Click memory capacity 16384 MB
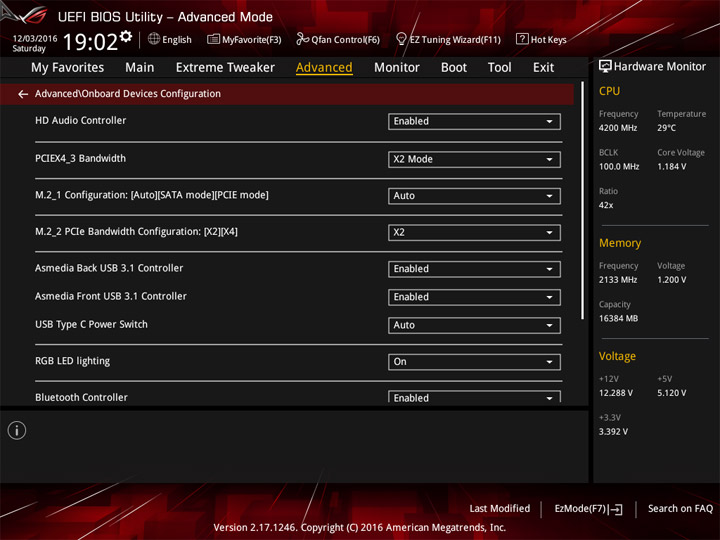 click(618, 318)
